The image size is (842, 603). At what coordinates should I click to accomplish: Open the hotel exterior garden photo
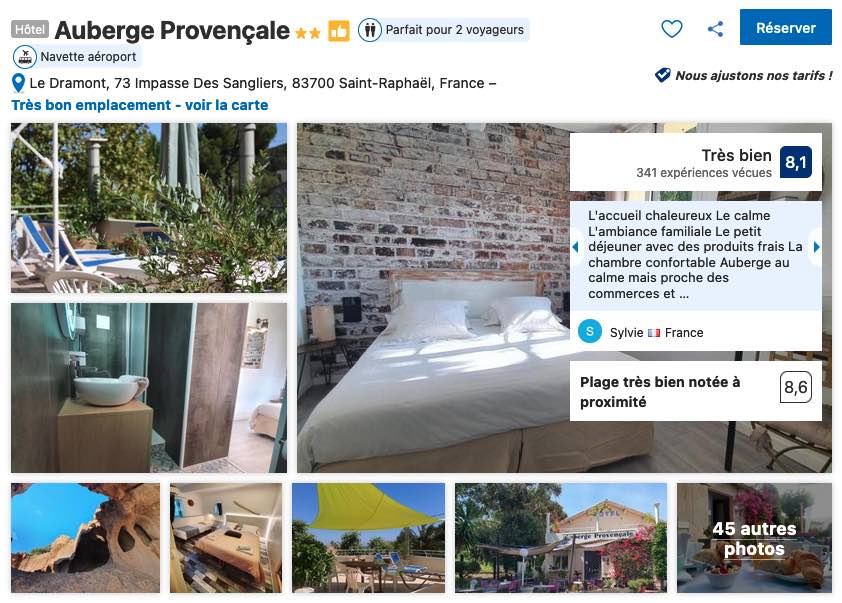561,537
